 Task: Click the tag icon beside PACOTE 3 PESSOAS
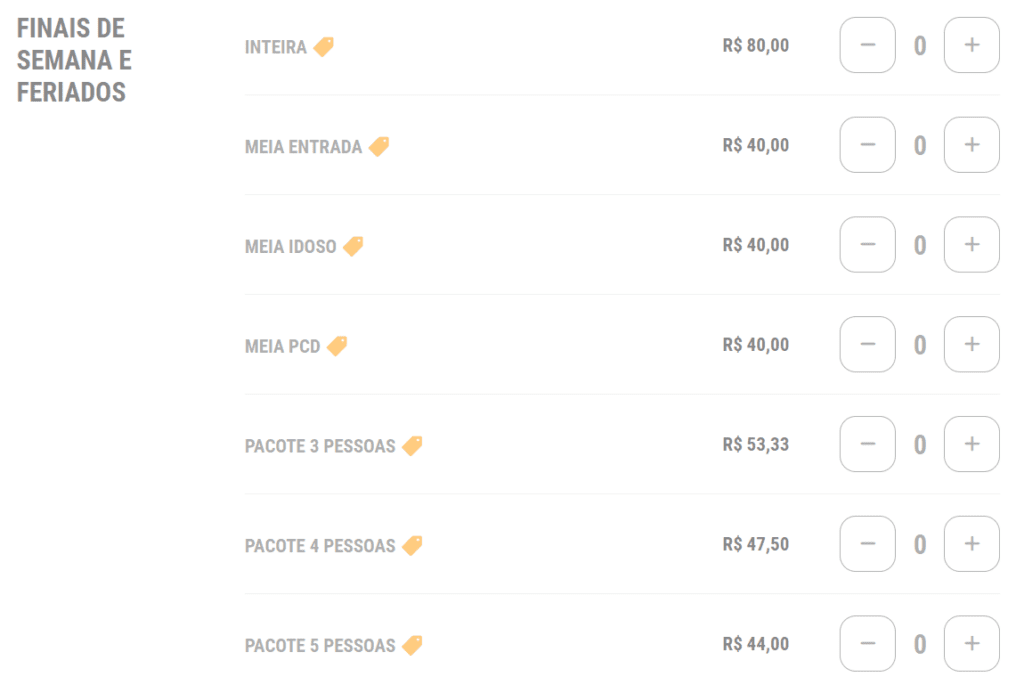pyautogui.click(x=412, y=446)
